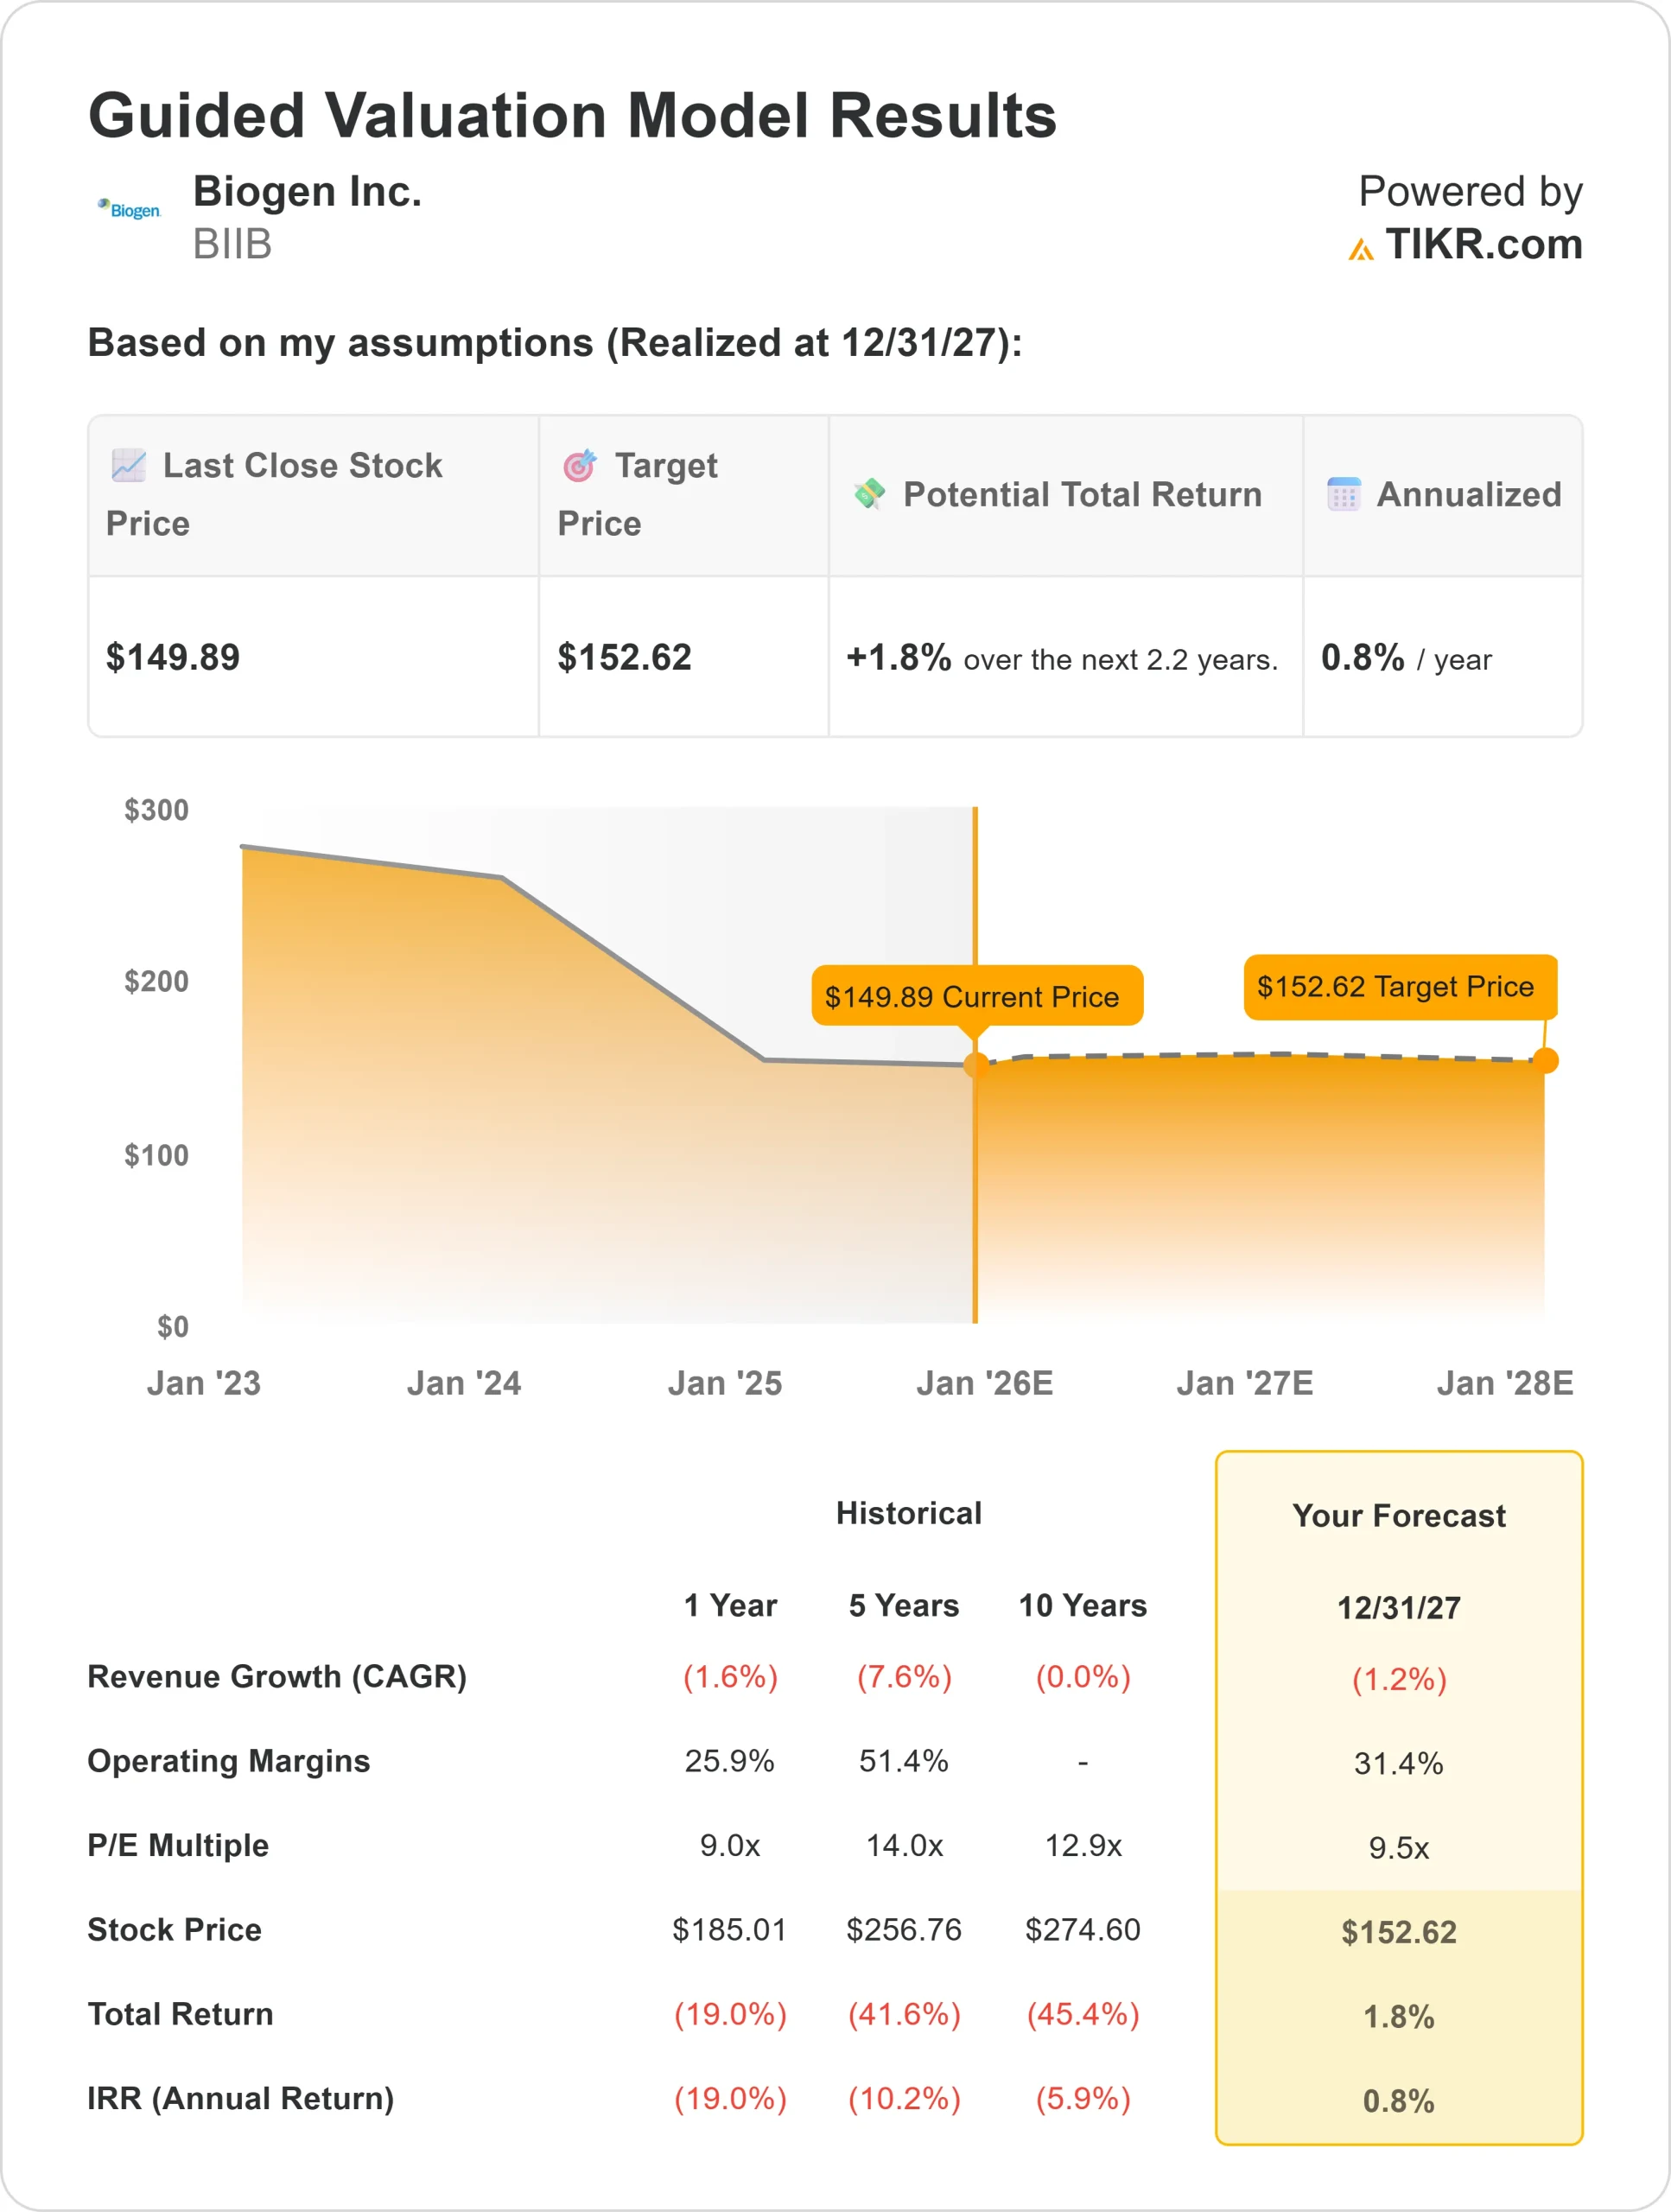
Task: Click the orange TIKR triangle logo icon
Action: (1360, 249)
